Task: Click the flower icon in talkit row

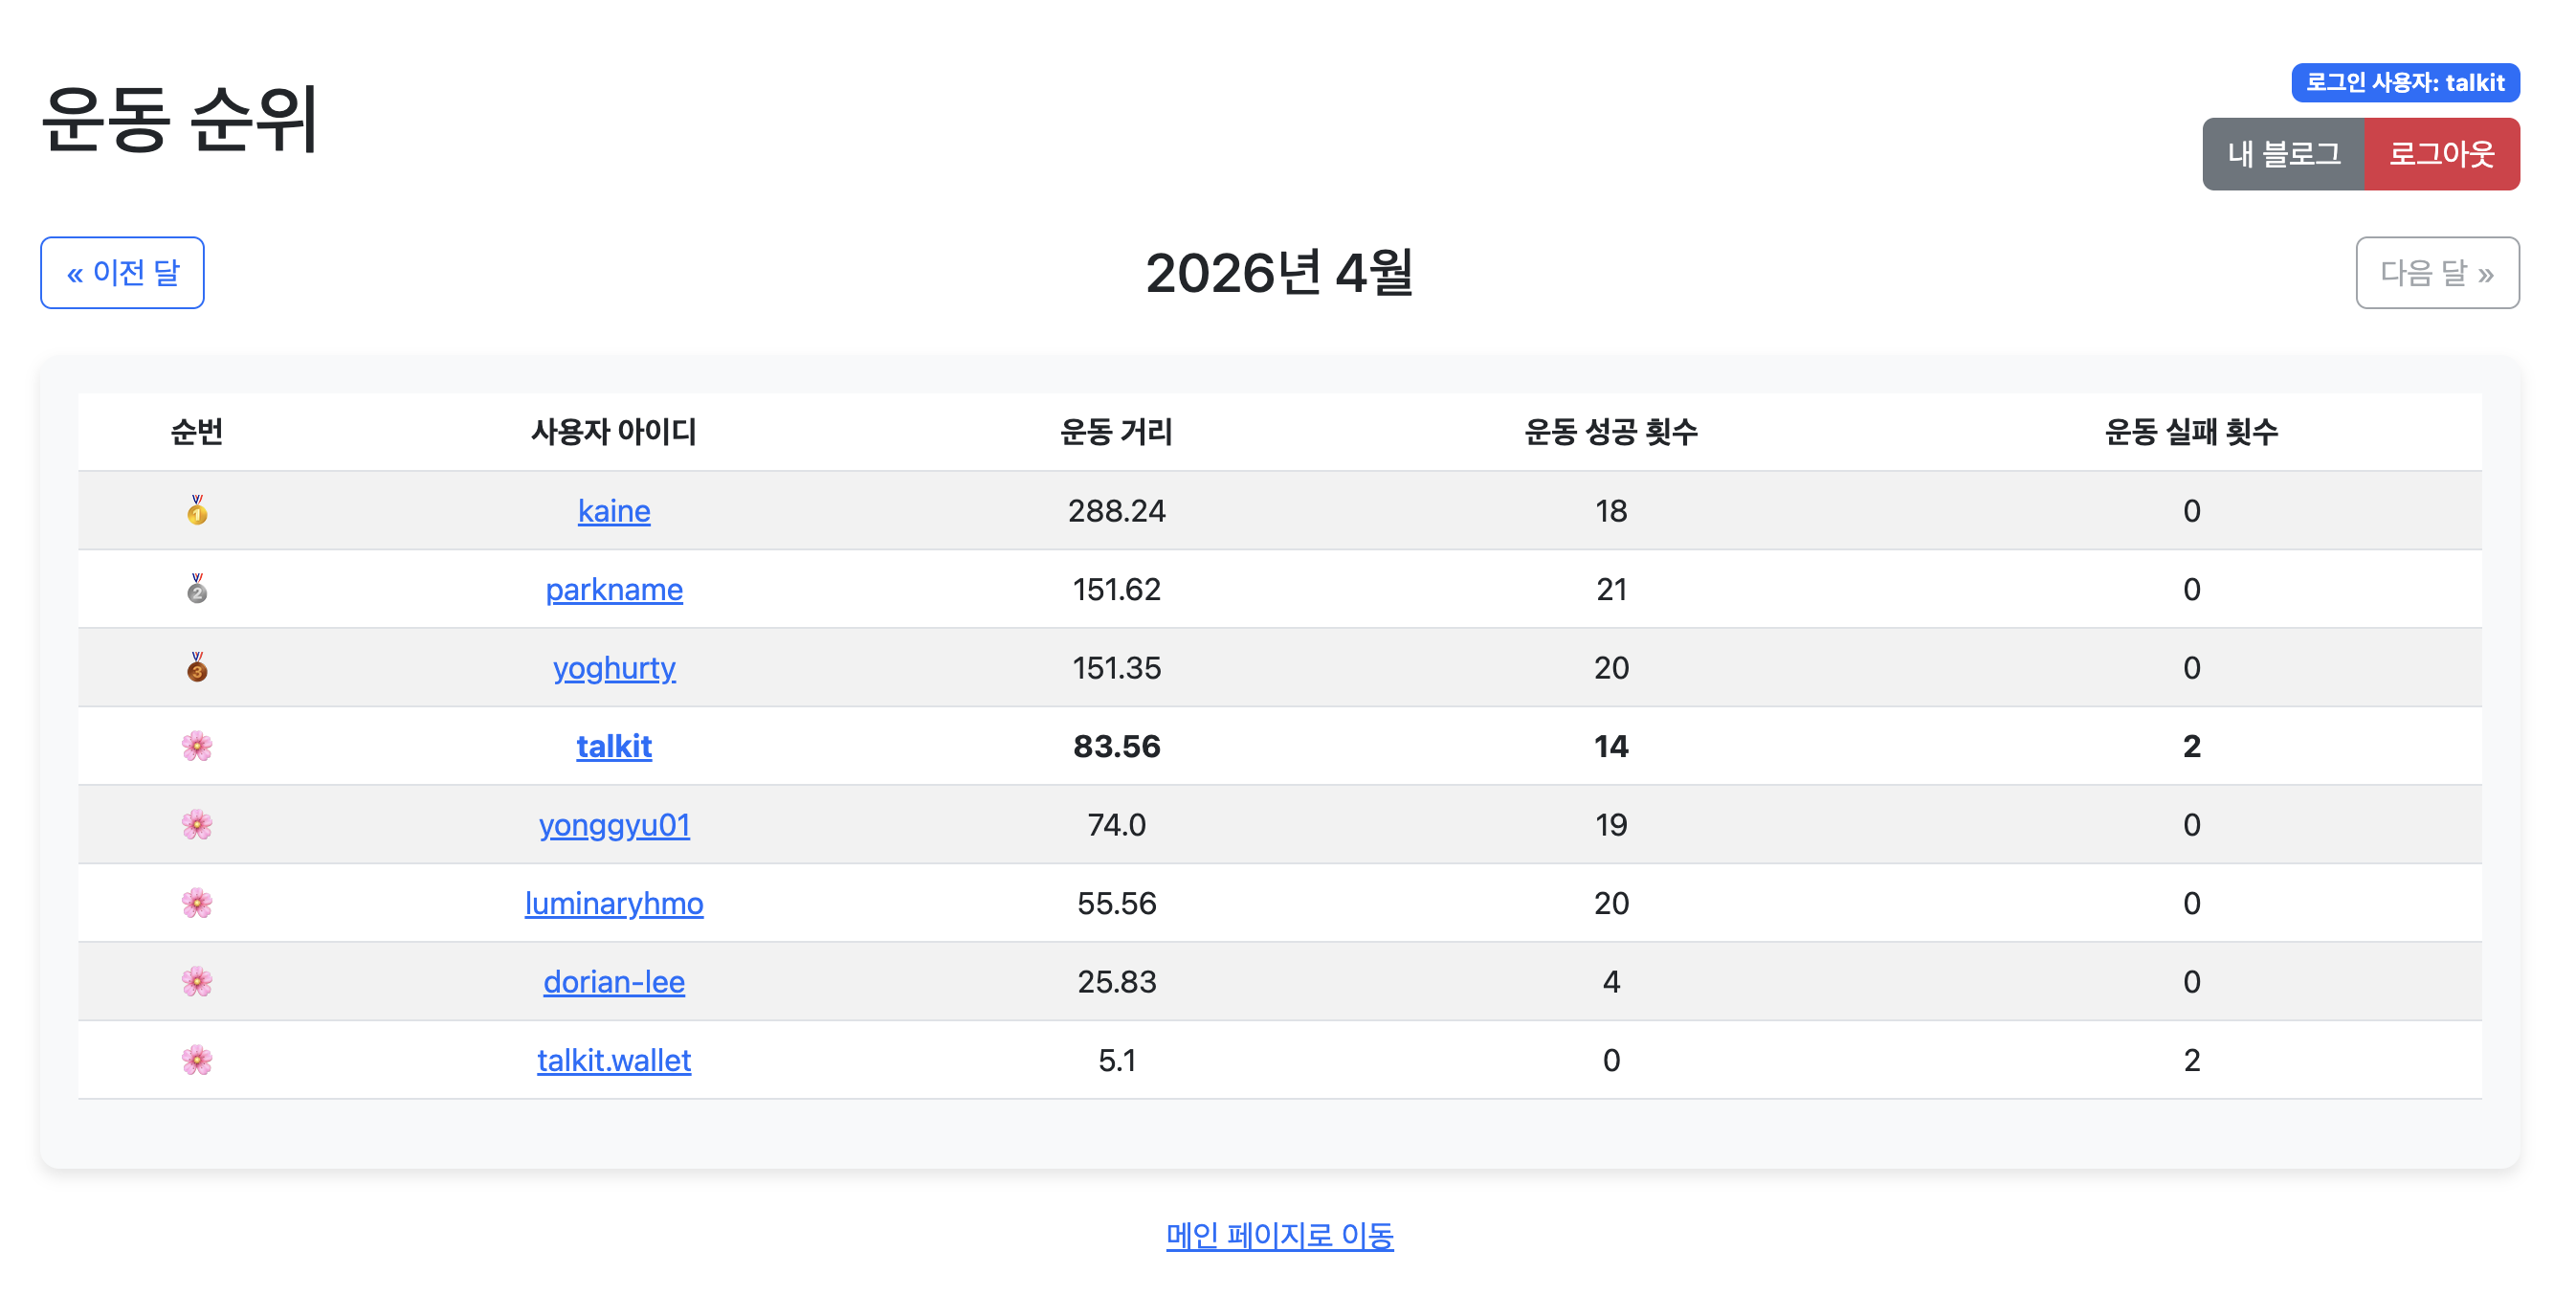Action: tap(197, 746)
